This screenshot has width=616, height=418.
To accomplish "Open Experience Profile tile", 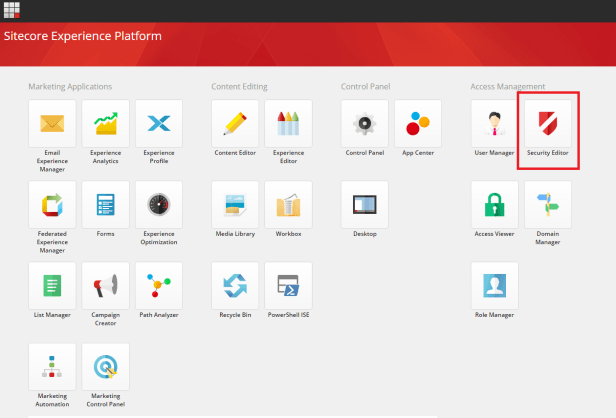I will [x=158, y=124].
